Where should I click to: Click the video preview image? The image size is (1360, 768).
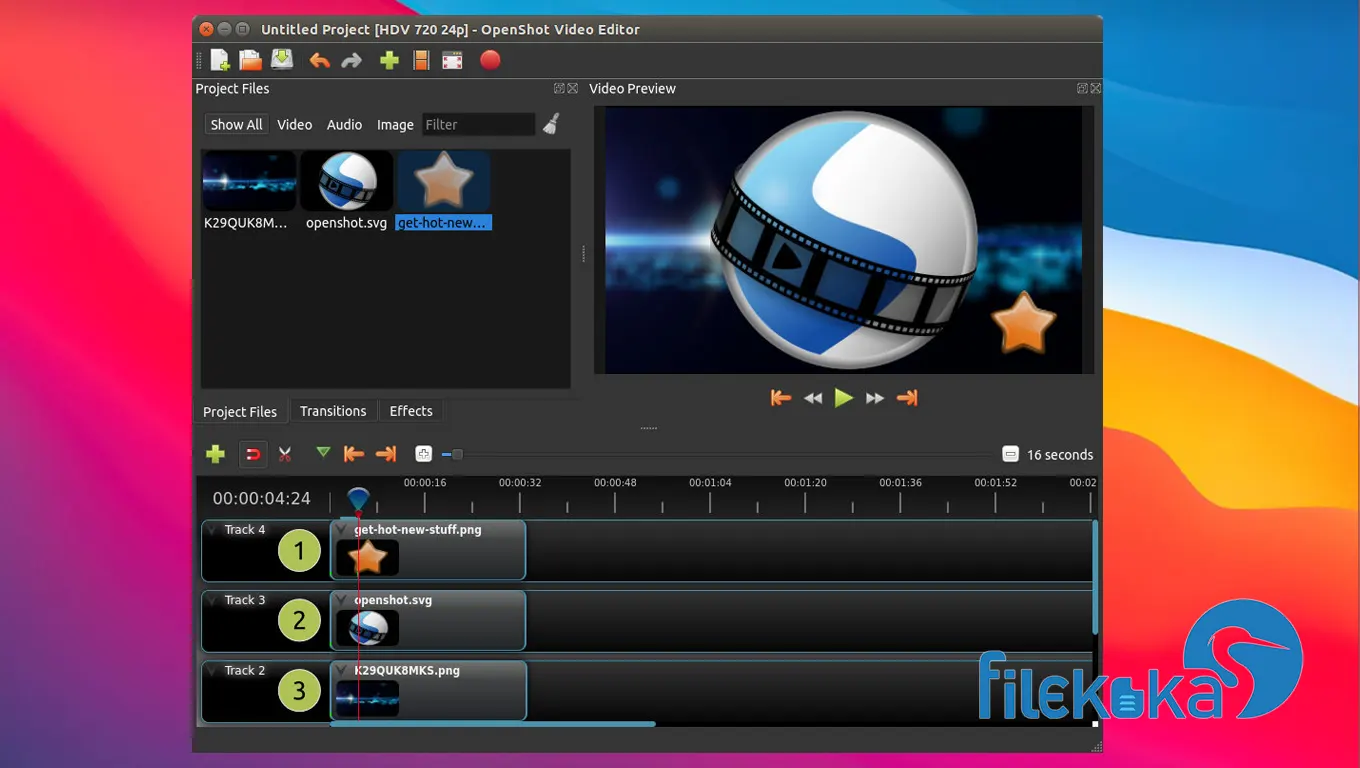(x=843, y=240)
